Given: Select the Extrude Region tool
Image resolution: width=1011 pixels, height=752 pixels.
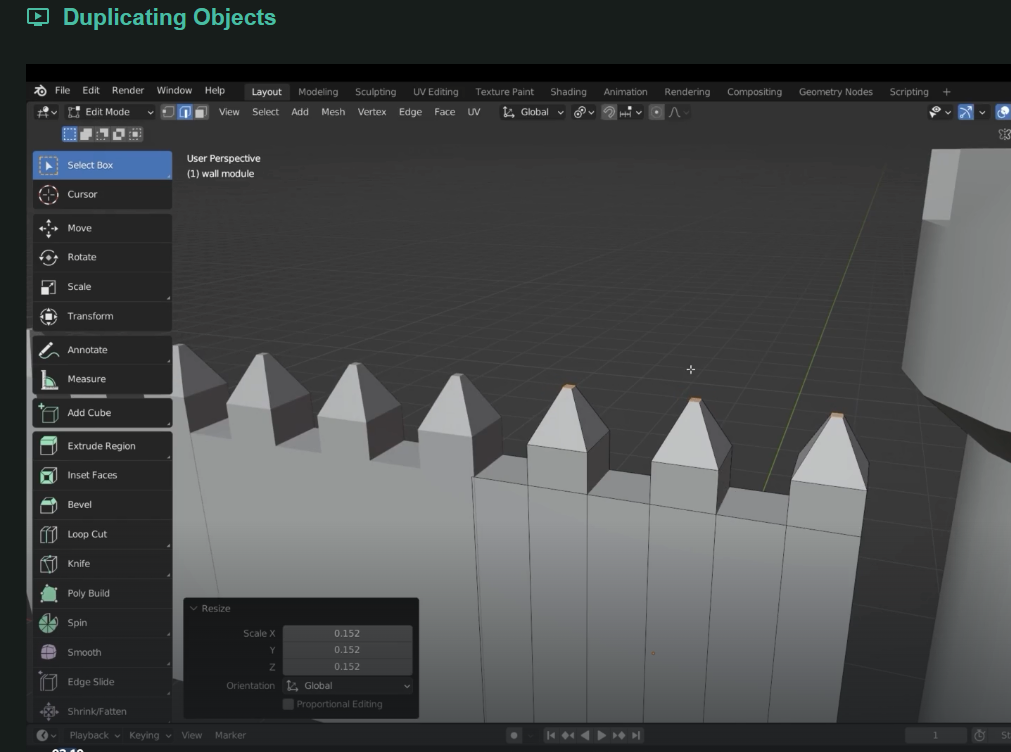Looking at the screenshot, I should (x=101, y=446).
